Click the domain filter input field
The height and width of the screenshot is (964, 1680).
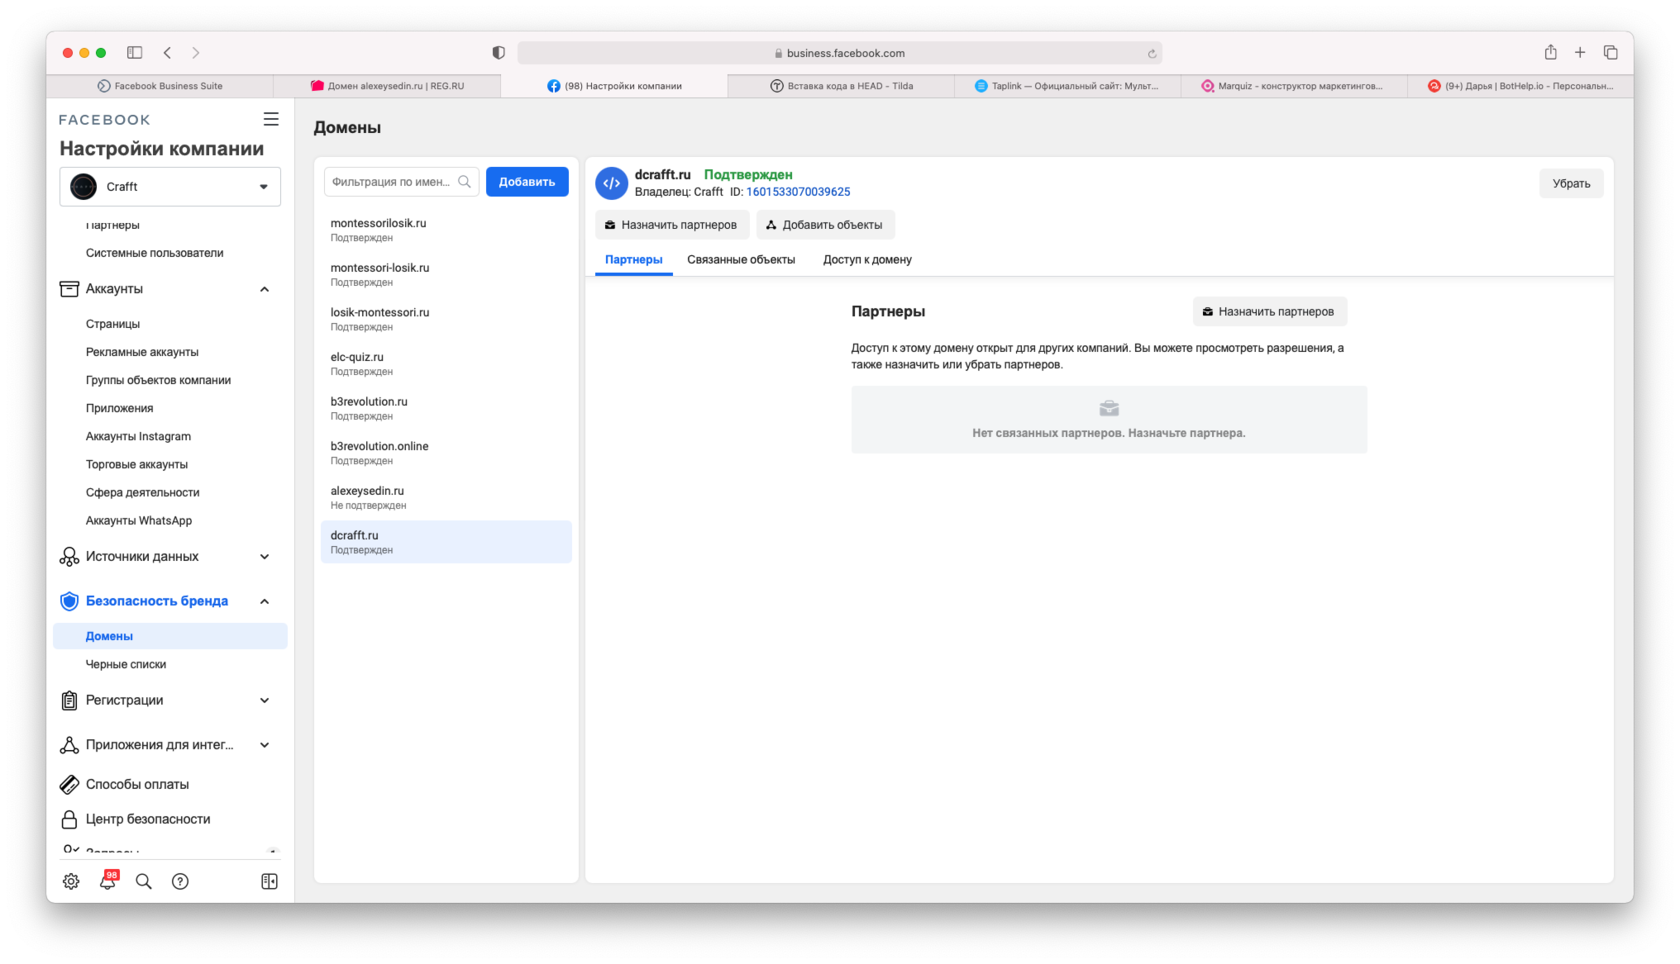pyautogui.click(x=401, y=182)
